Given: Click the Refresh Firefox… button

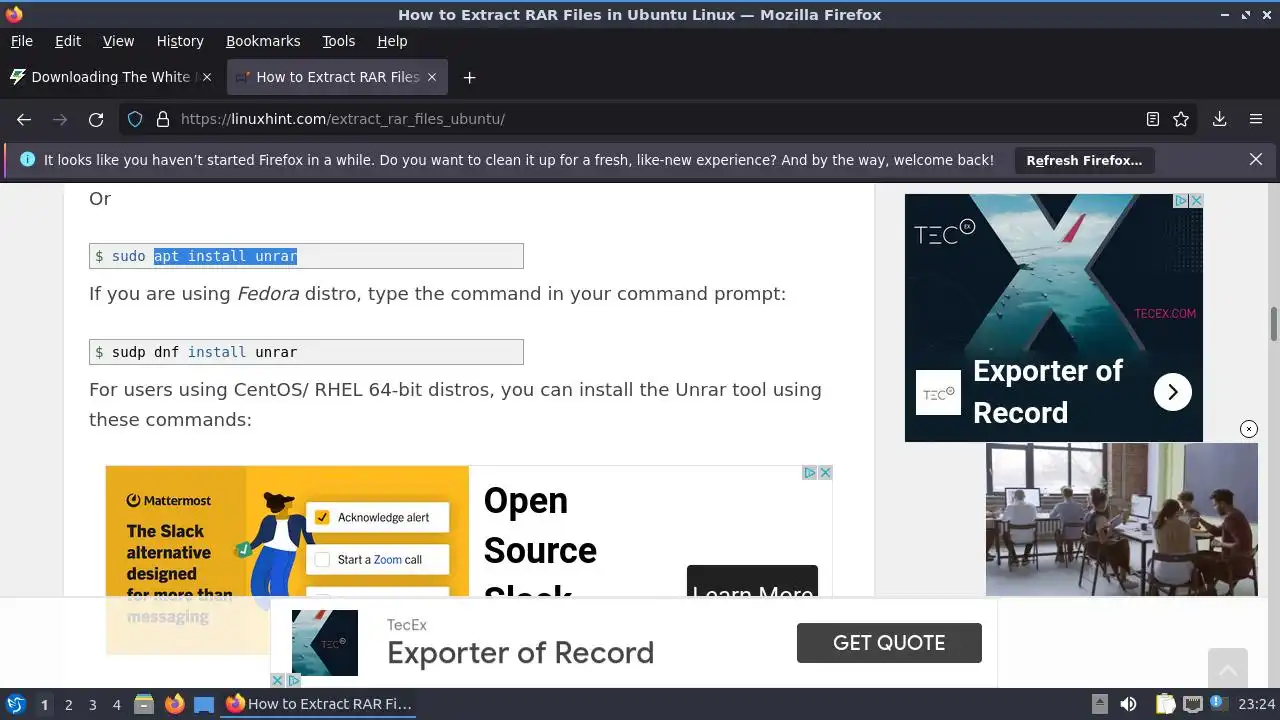Looking at the screenshot, I should [x=1084, y=160].
